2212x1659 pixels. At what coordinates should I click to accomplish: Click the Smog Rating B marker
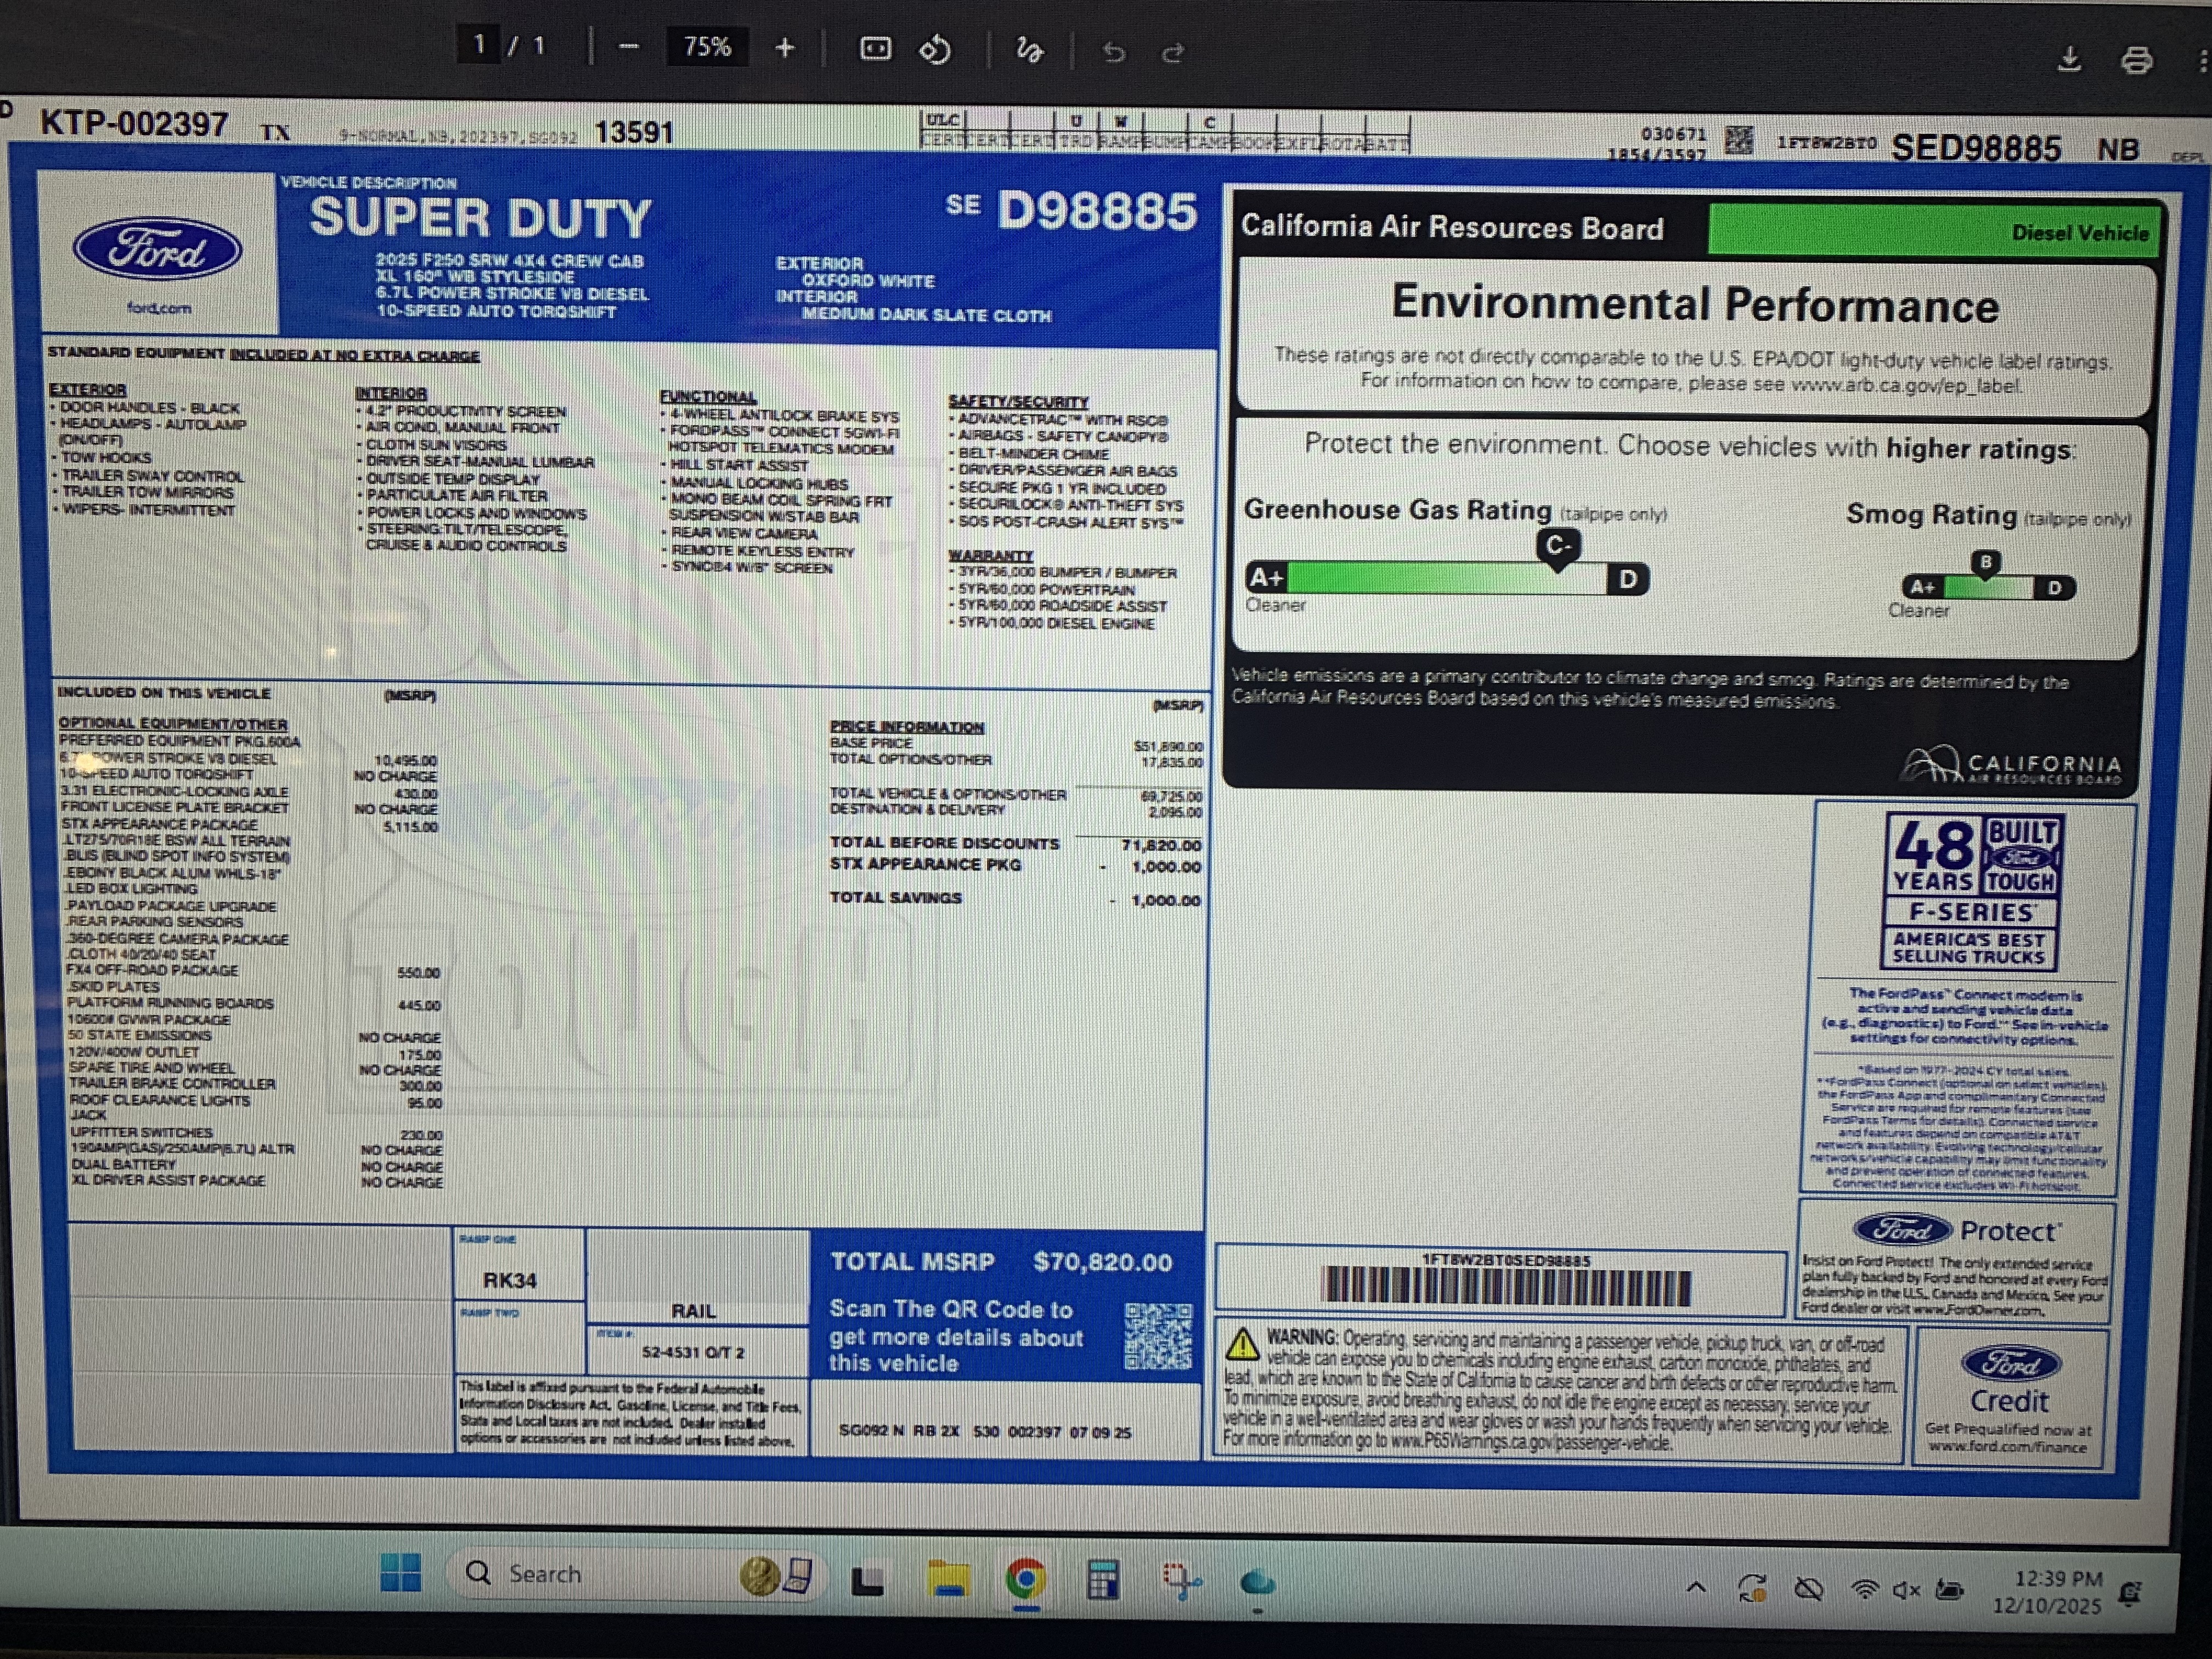(1986, 563)
